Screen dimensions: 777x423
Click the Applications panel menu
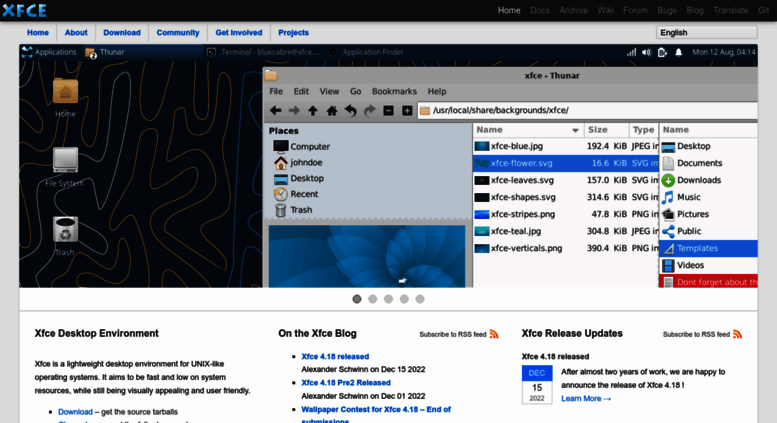(x=49, y=52)
